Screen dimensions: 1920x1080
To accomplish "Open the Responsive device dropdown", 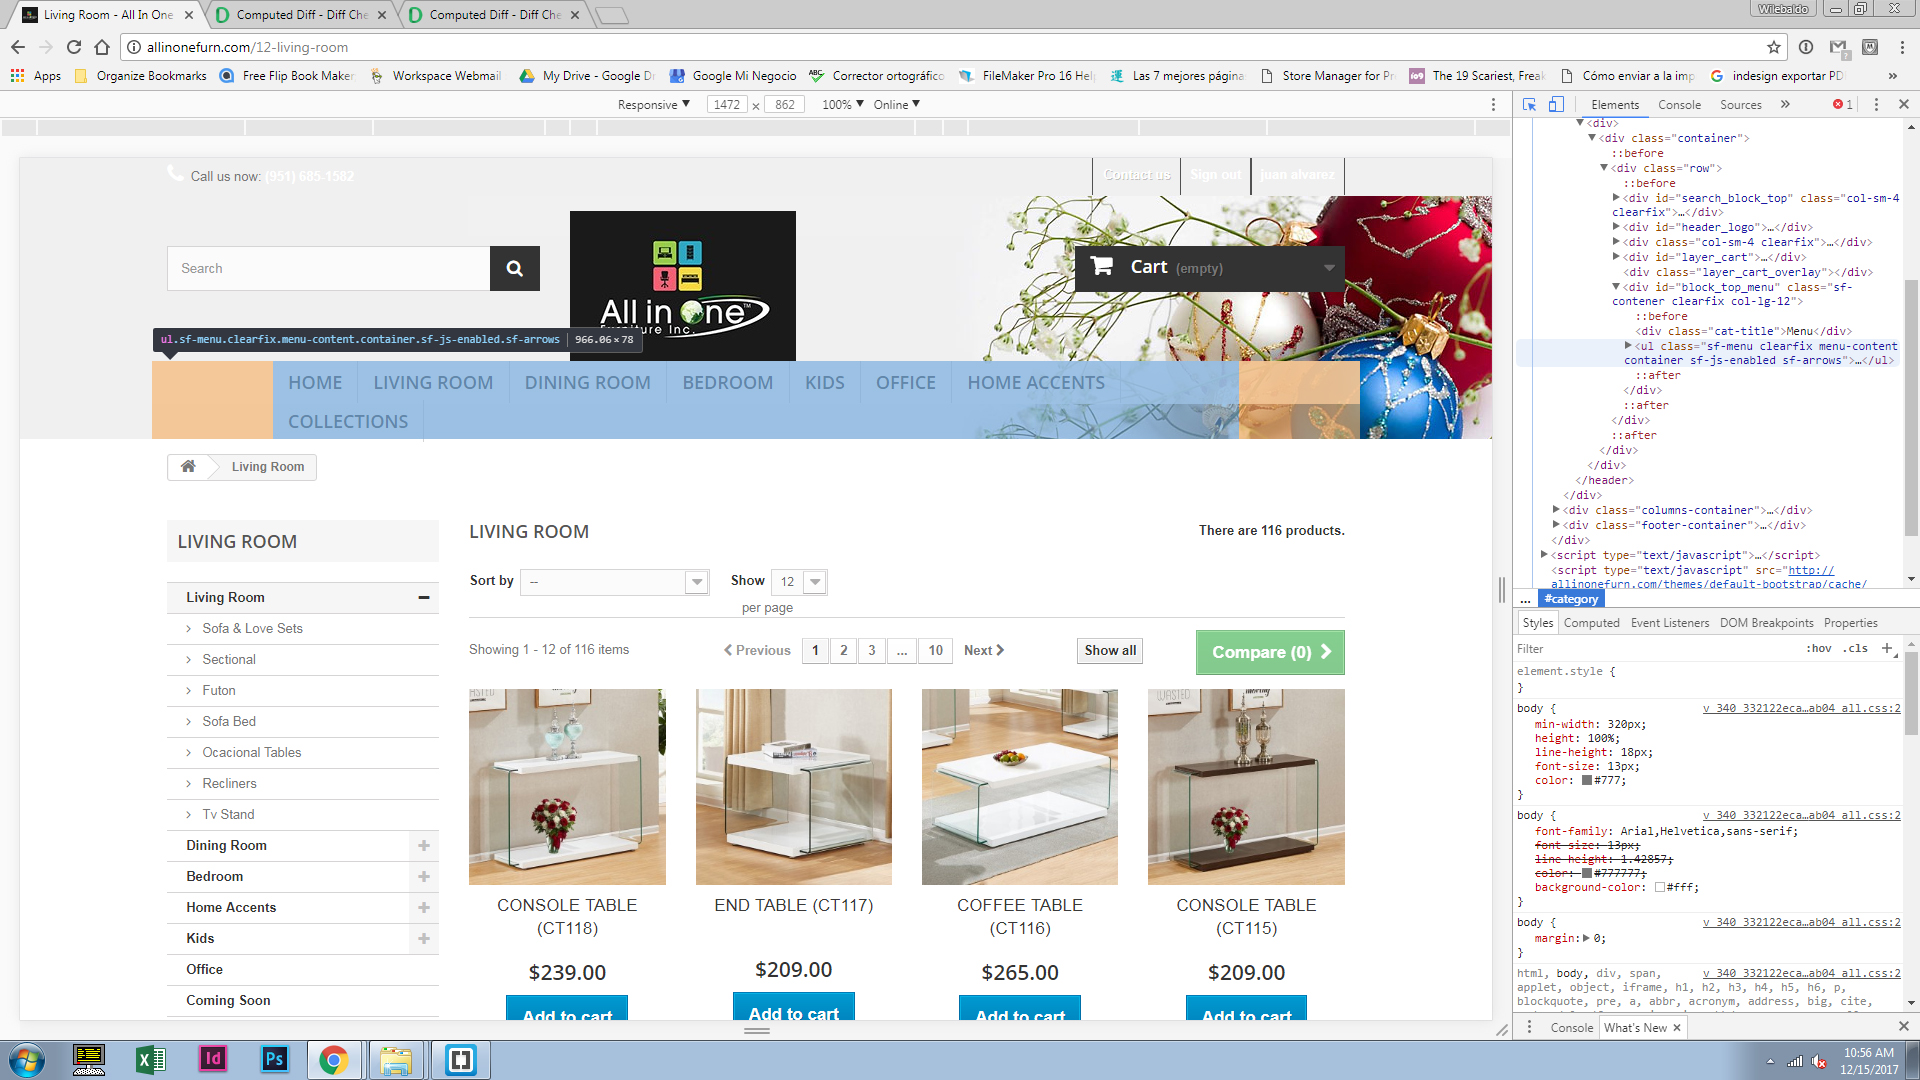I will tap(653, 104).
